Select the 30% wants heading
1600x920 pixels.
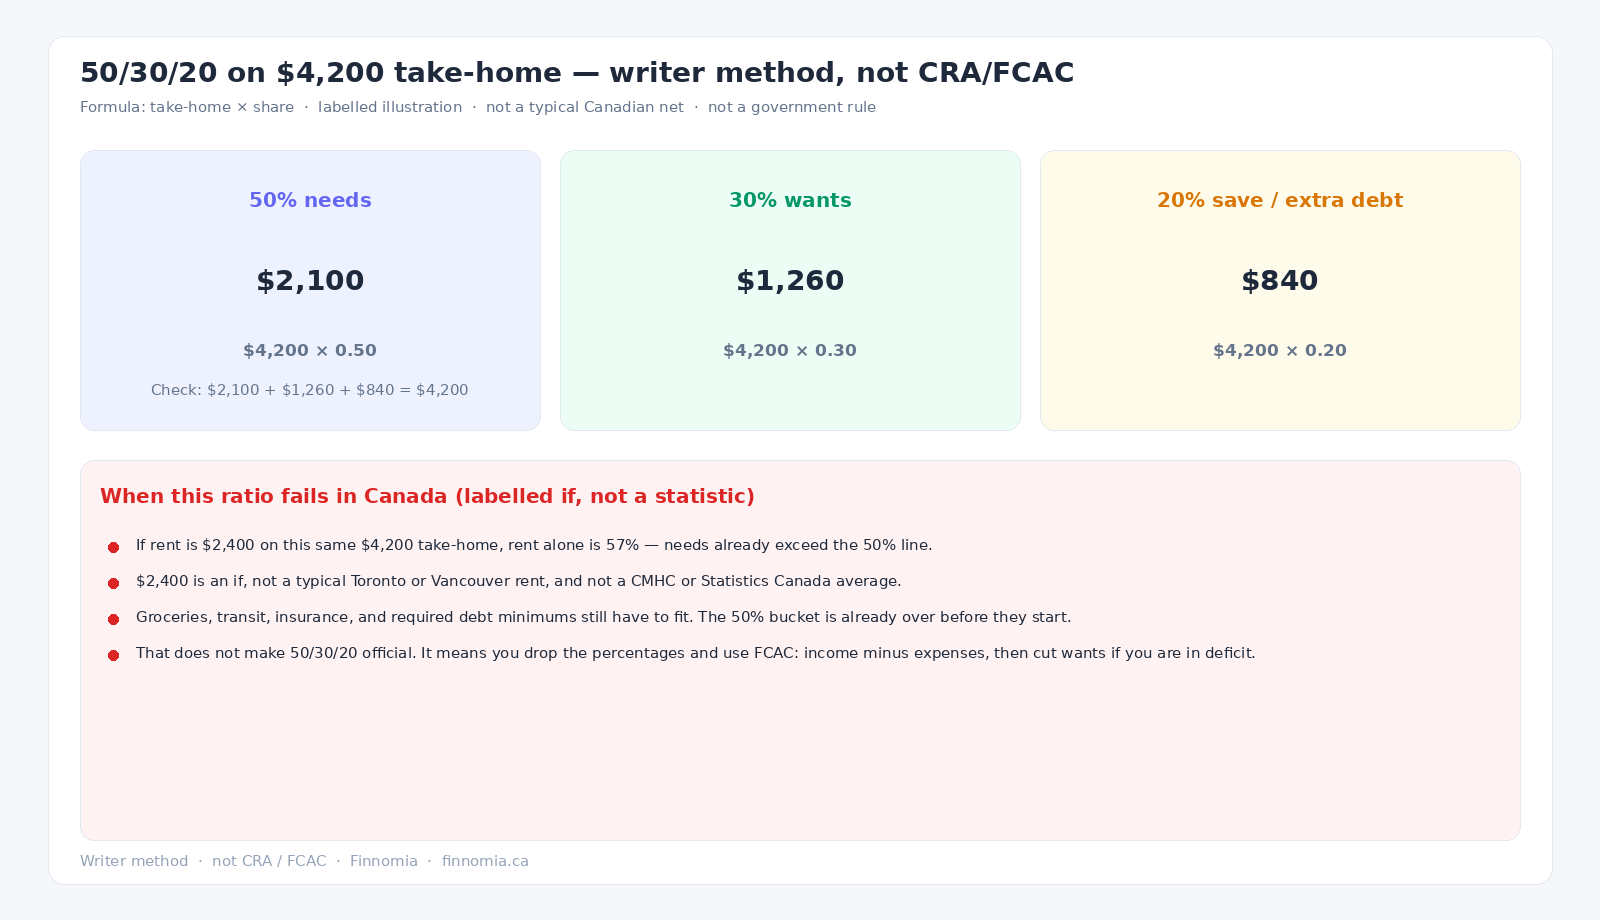coord(790,200)
